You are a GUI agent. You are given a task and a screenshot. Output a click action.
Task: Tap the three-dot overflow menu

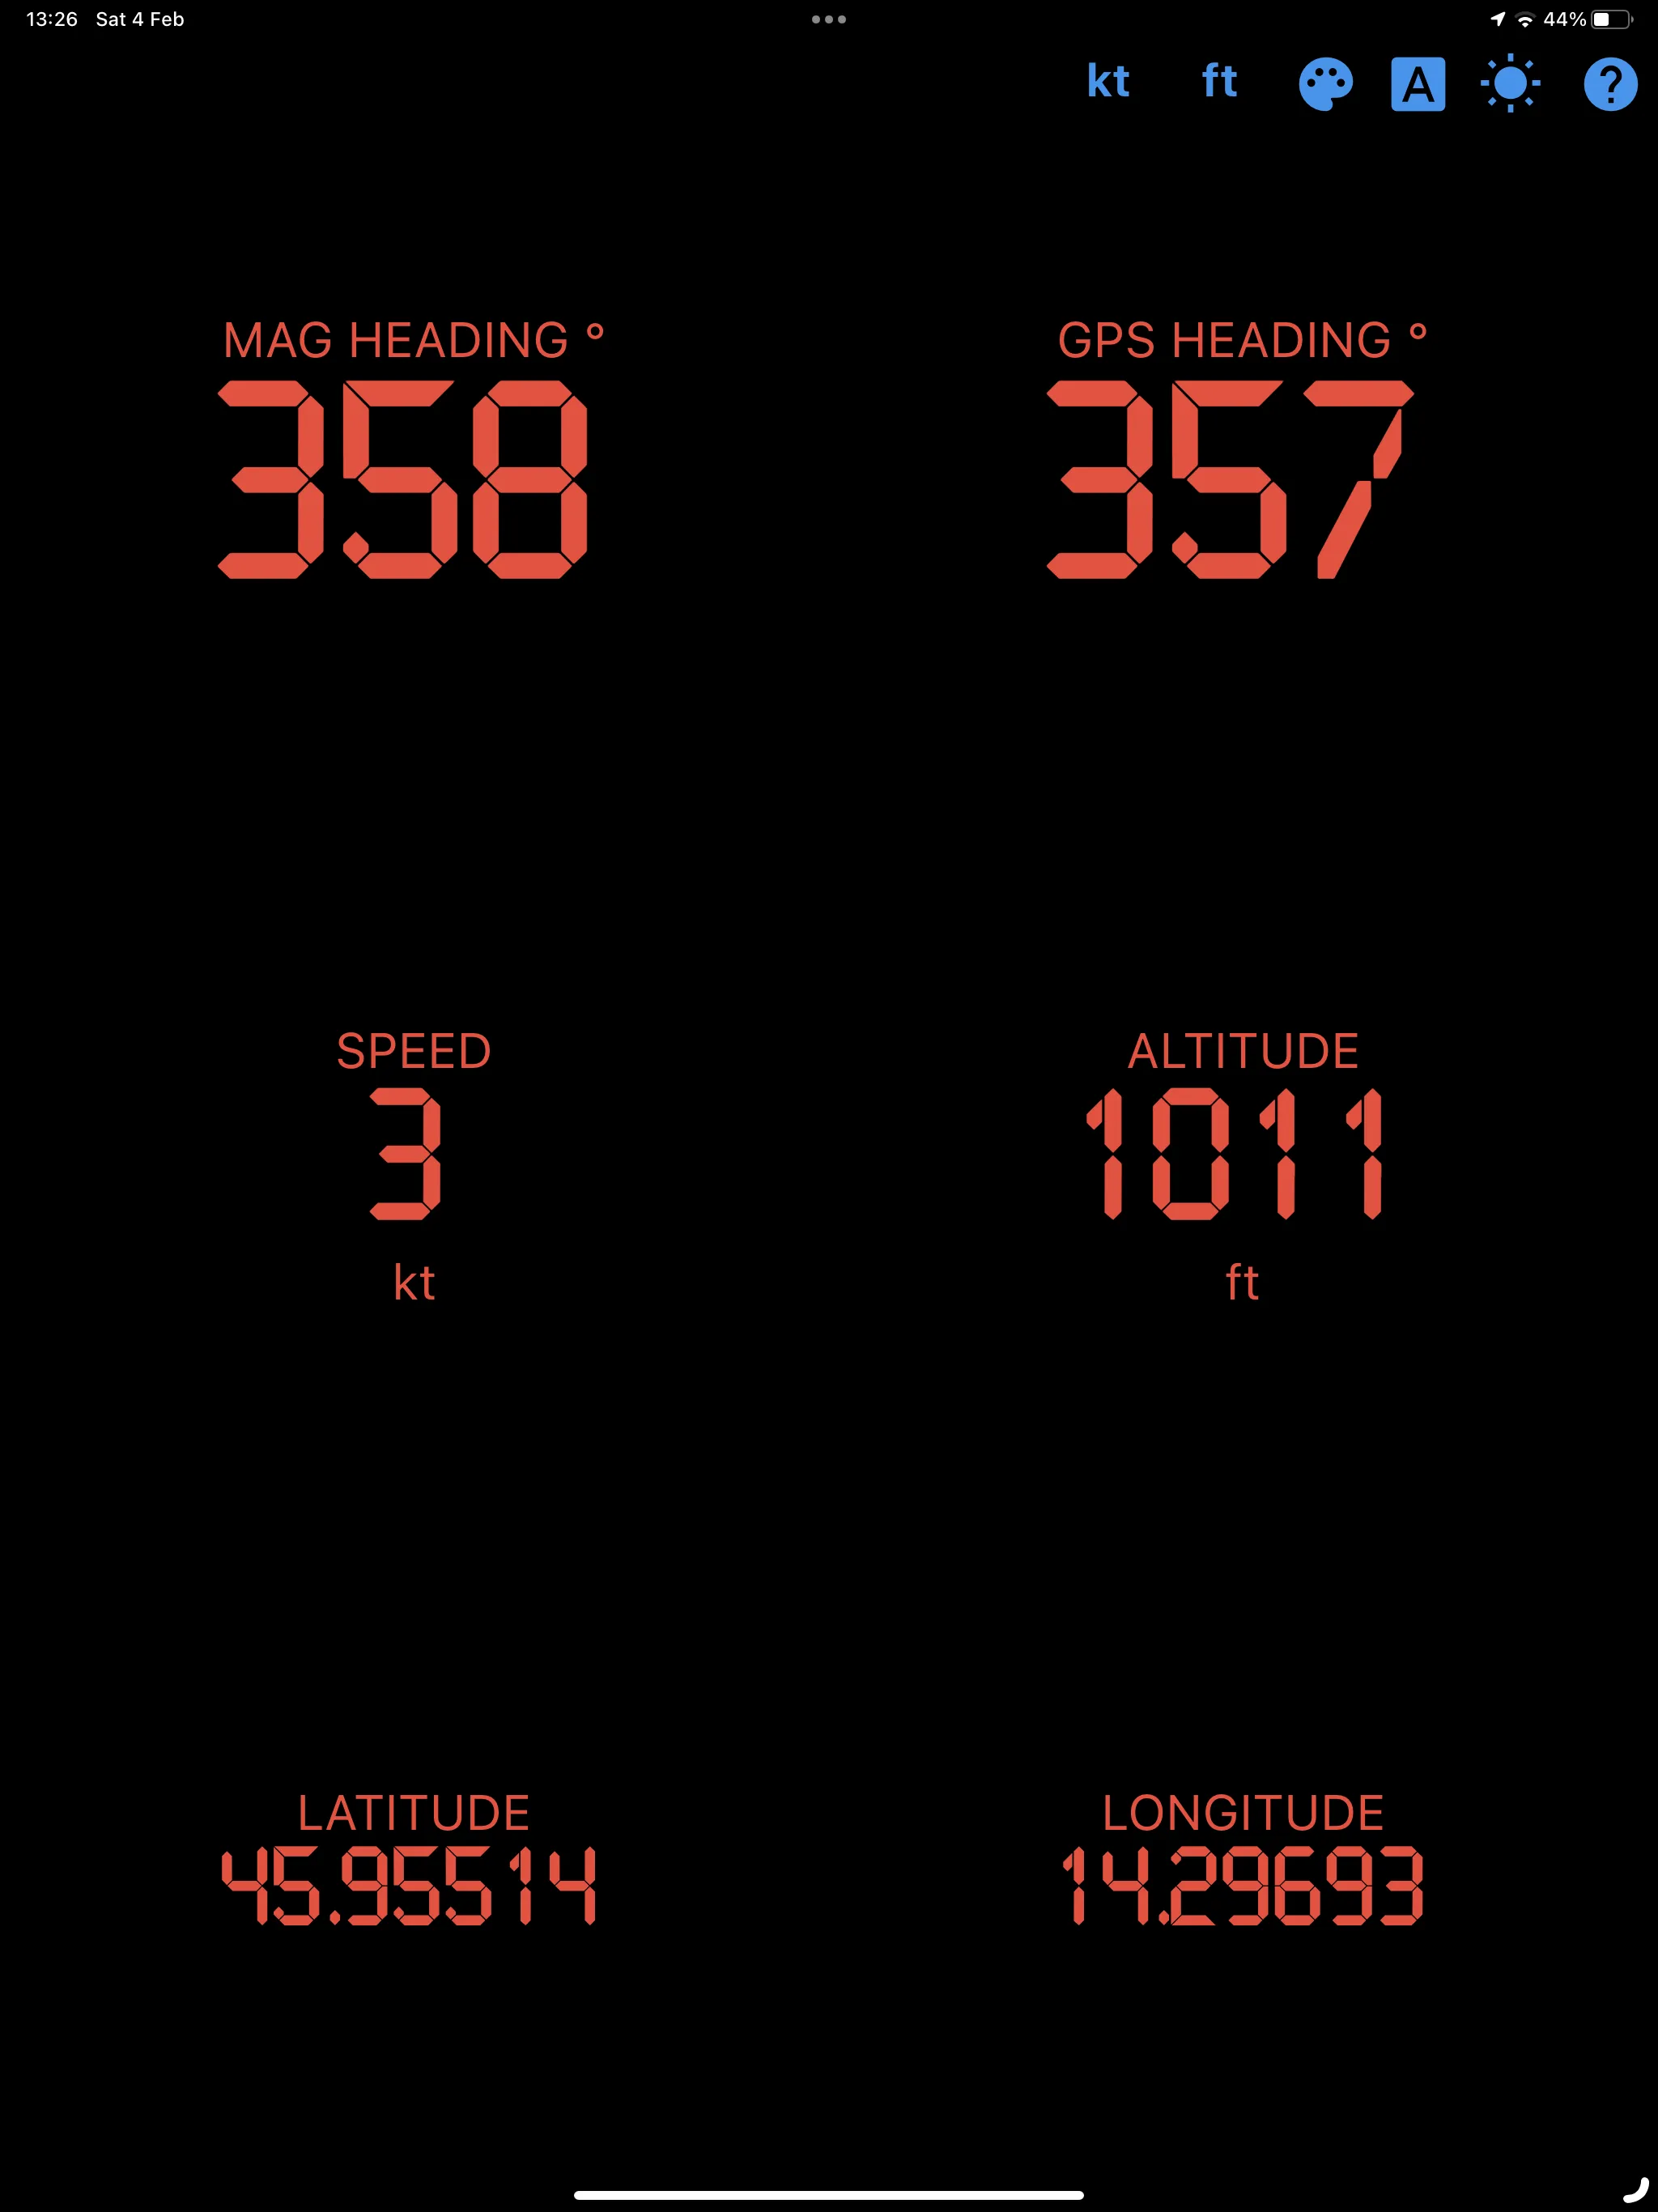[827, 18]
